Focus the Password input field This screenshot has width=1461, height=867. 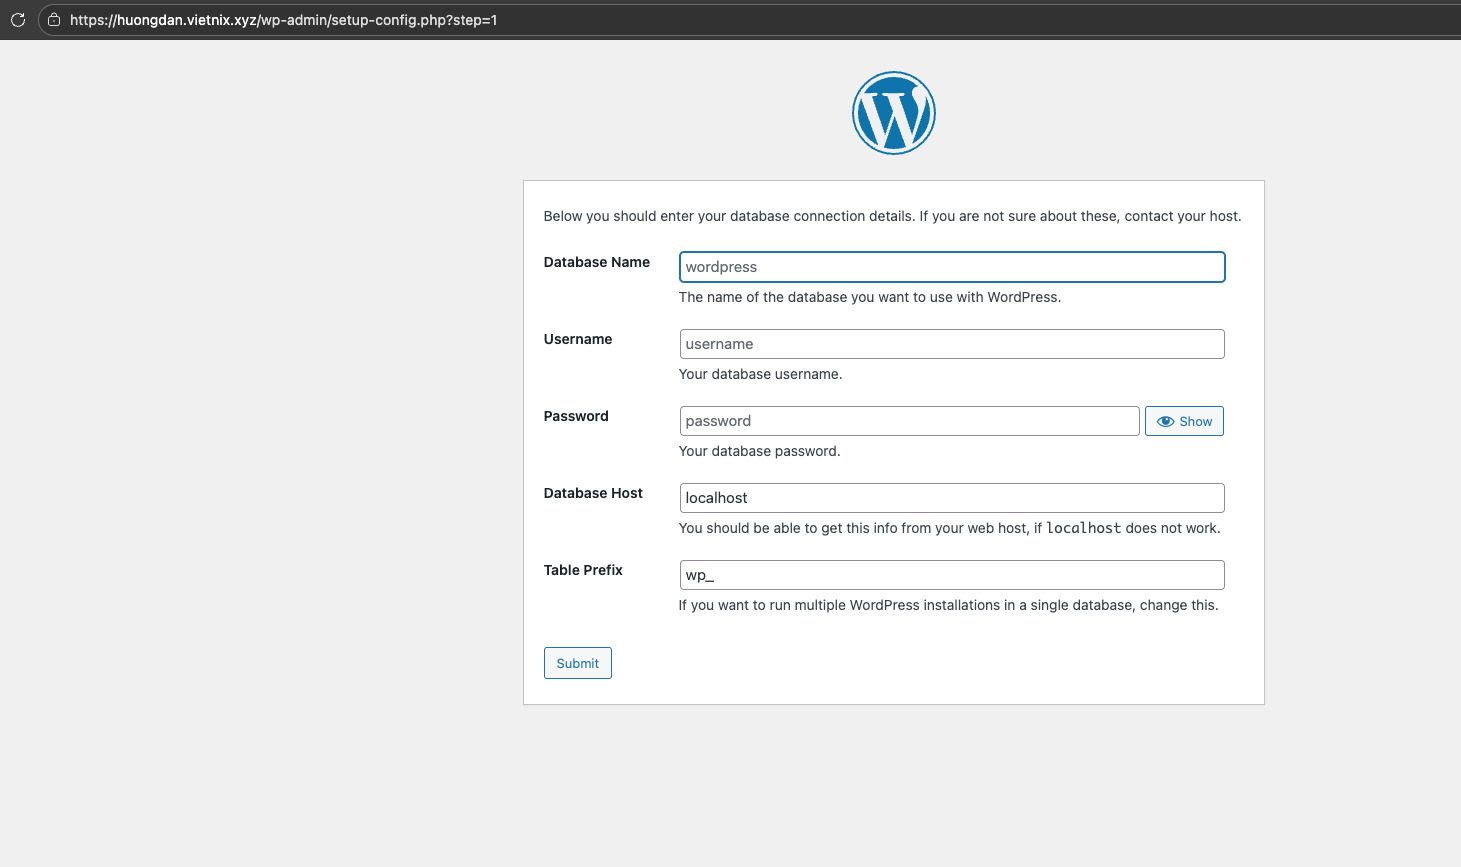click(909, 421)
